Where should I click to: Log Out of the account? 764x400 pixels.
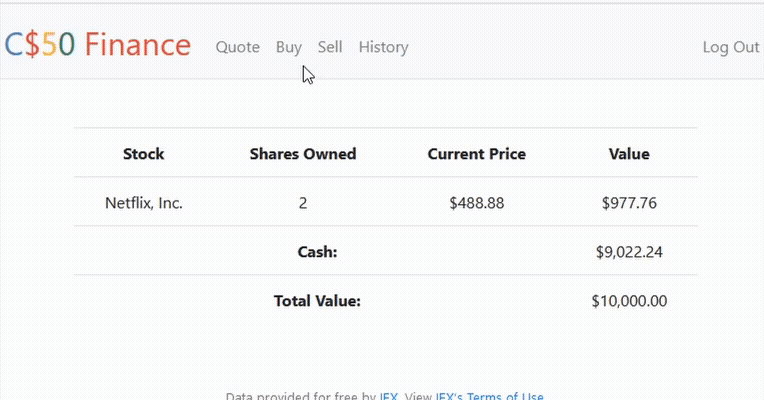[731, 47]
